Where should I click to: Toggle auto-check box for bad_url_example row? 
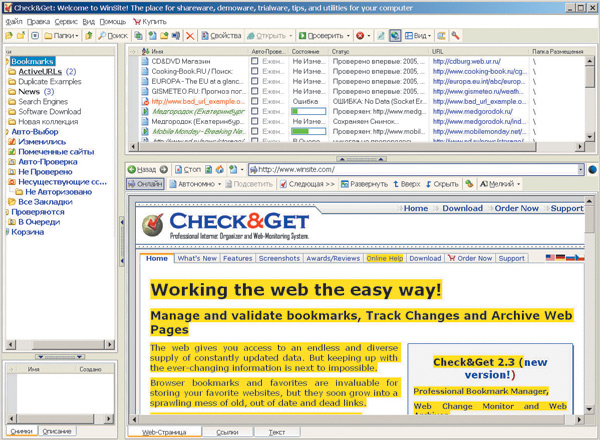tap(254, 101)
